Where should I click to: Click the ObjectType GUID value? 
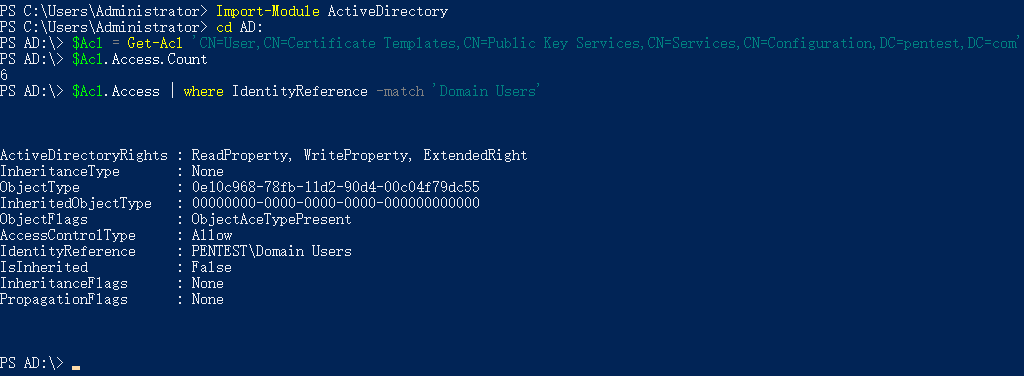point(336,187)
